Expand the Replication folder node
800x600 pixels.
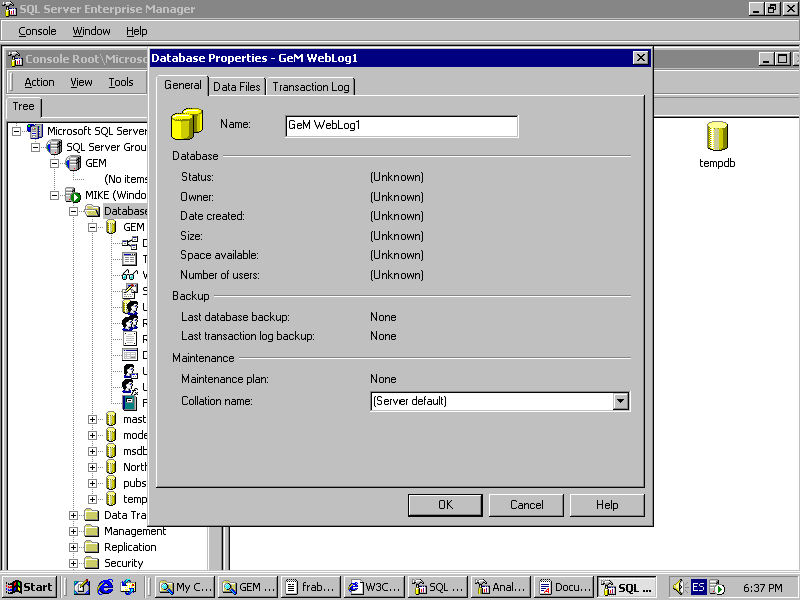(73, 547)
